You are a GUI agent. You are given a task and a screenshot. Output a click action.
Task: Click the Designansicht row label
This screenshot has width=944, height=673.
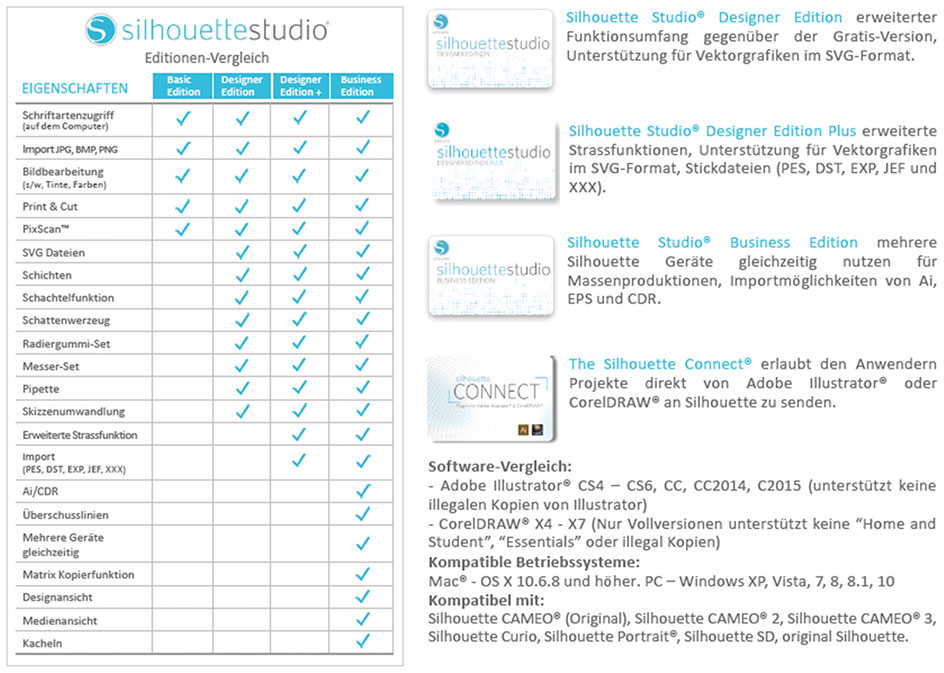57,597
